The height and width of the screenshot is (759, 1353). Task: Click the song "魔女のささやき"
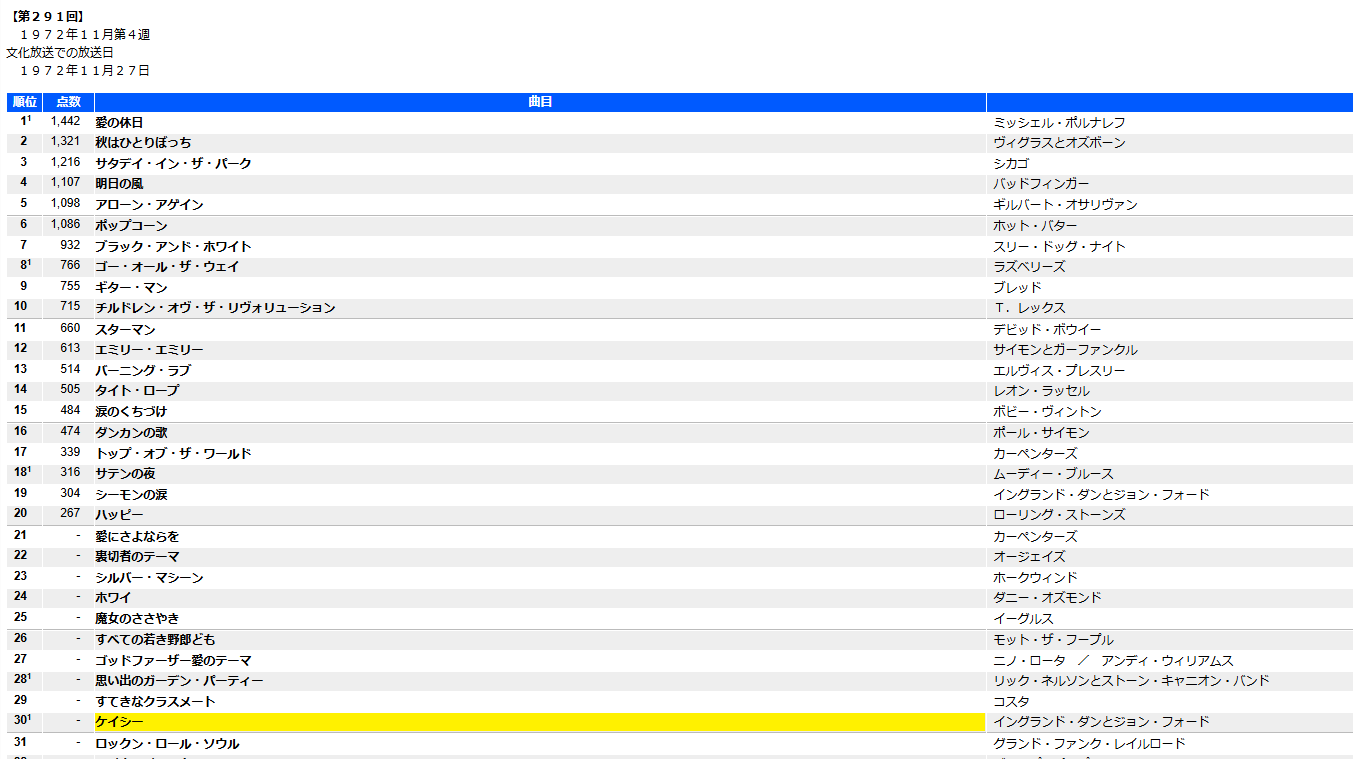[137, 619]
